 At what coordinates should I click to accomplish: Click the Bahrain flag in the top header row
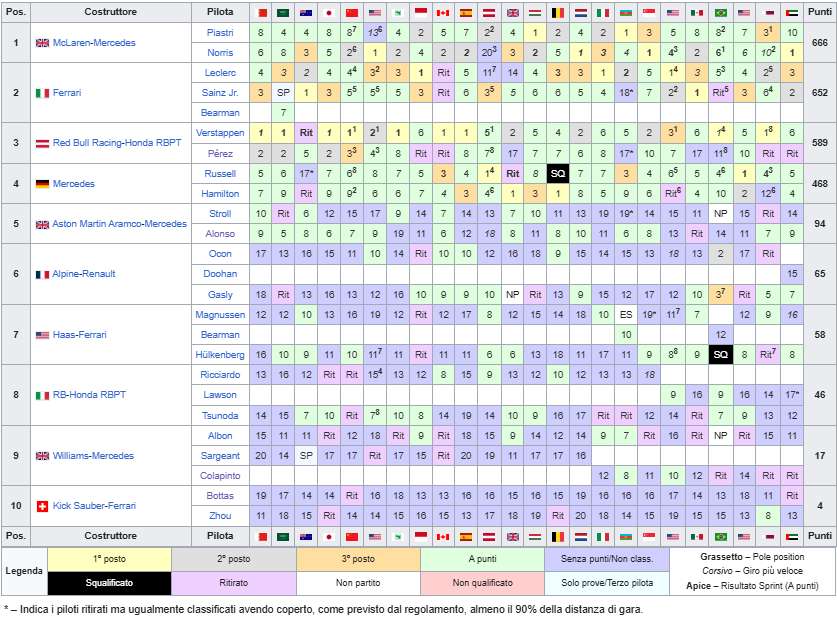(261, 12)
